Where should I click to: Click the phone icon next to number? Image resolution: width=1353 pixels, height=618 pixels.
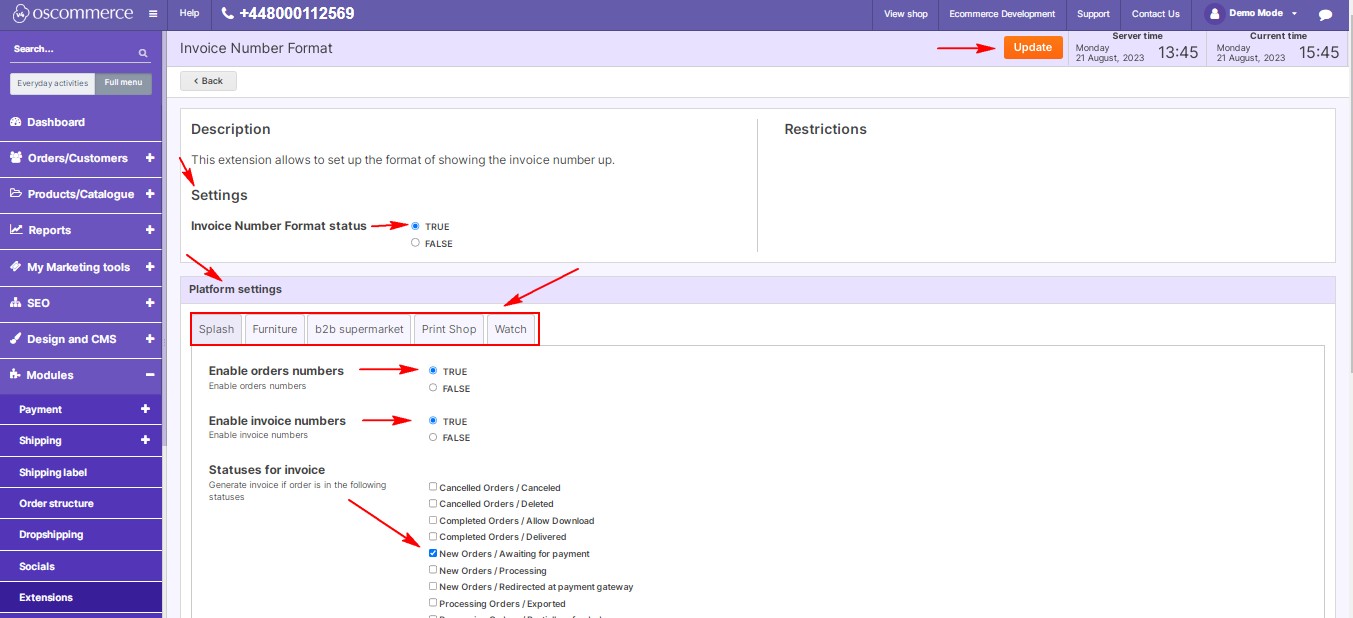228,14
